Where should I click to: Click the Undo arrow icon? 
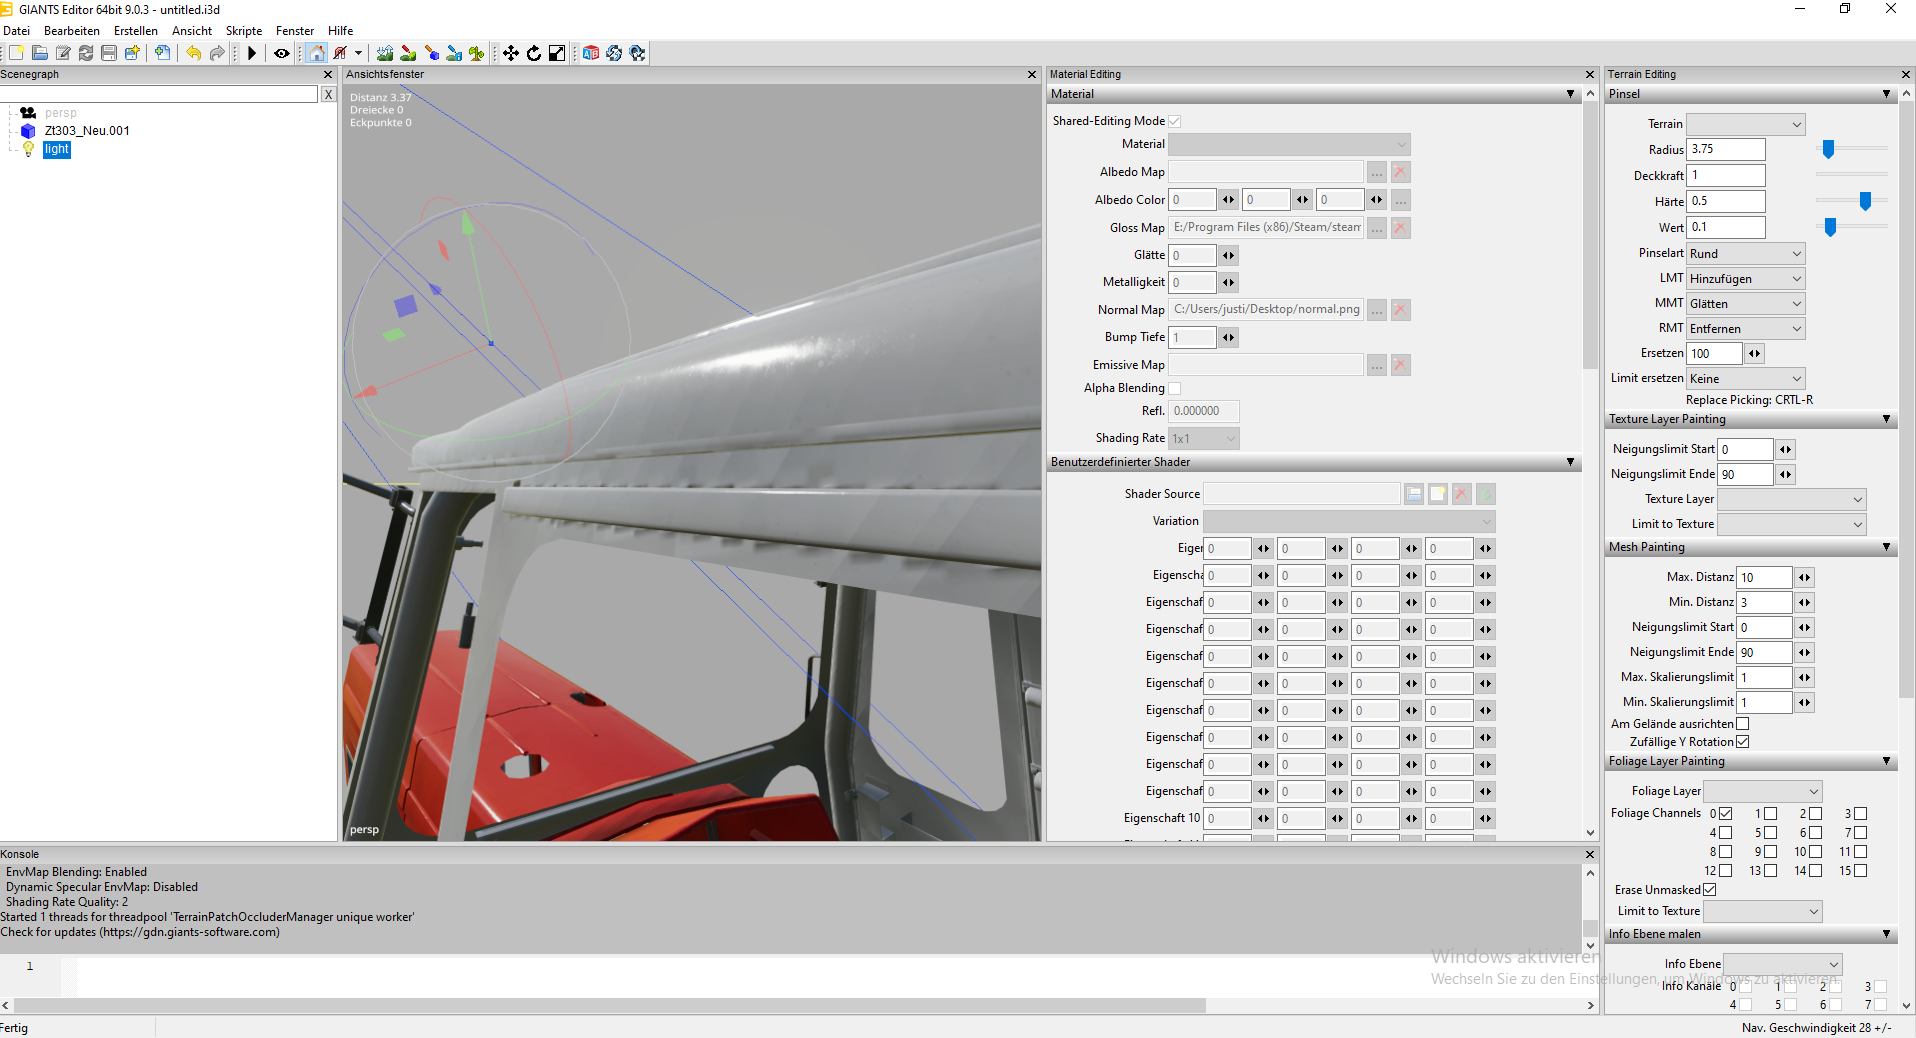[193, 53]
